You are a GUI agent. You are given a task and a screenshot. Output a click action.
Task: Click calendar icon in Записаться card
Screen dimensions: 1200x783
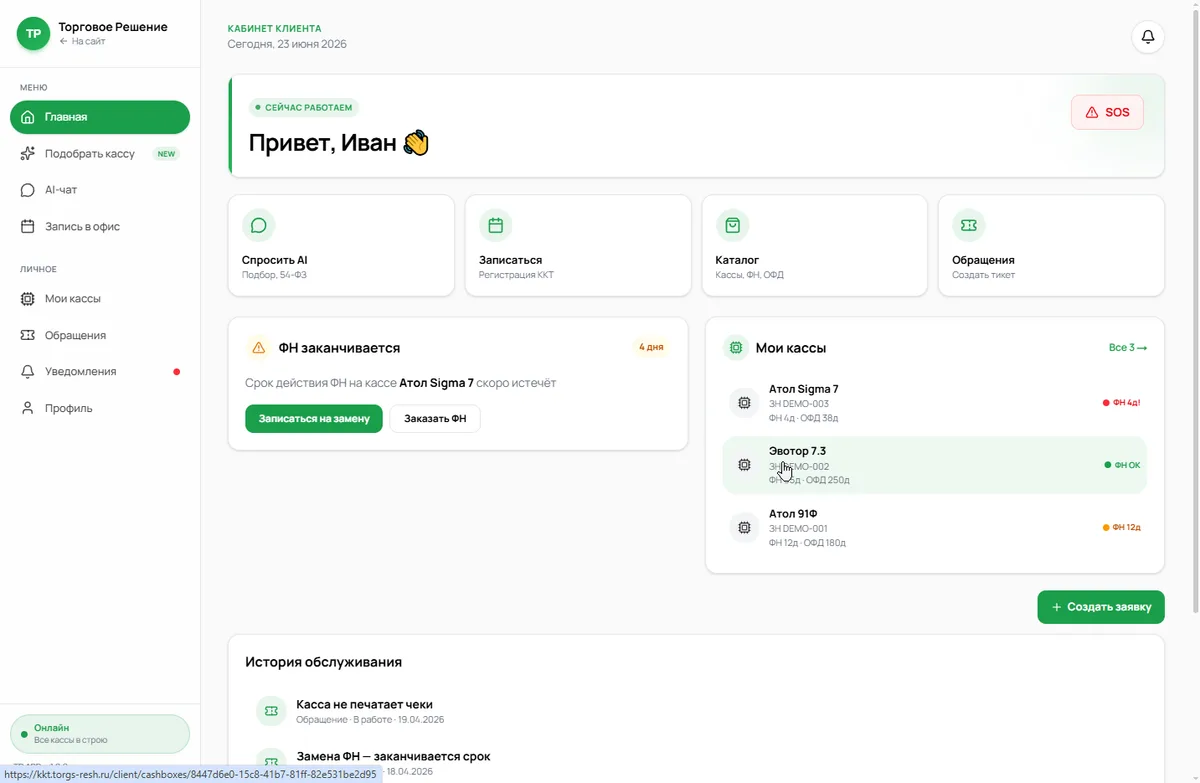pos(495,225)
